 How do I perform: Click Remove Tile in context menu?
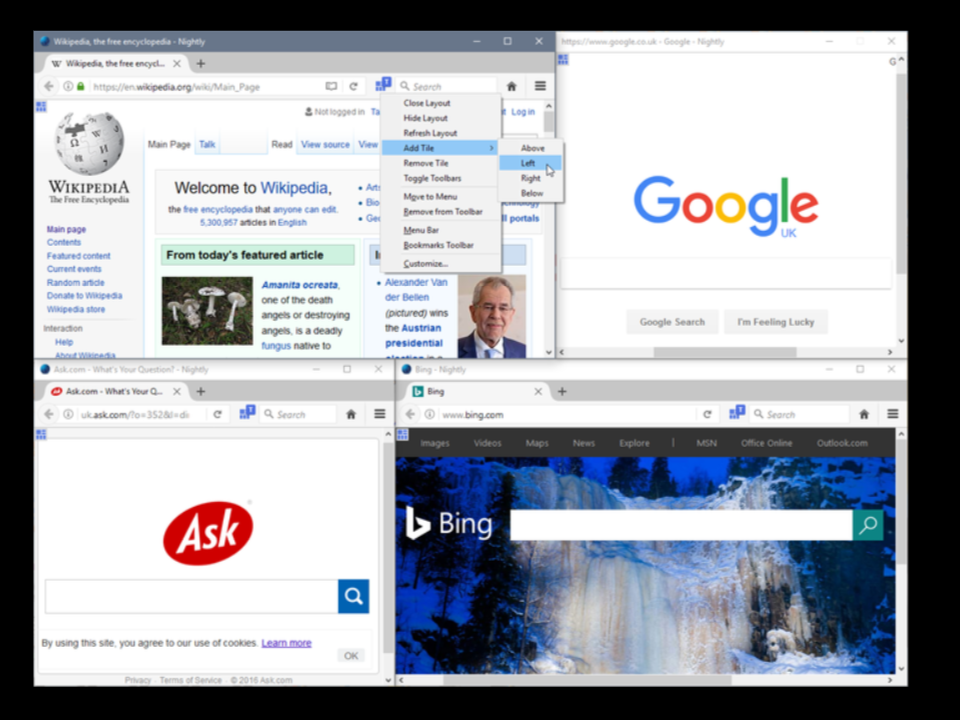pyautogui.click(x=426, y=163)
